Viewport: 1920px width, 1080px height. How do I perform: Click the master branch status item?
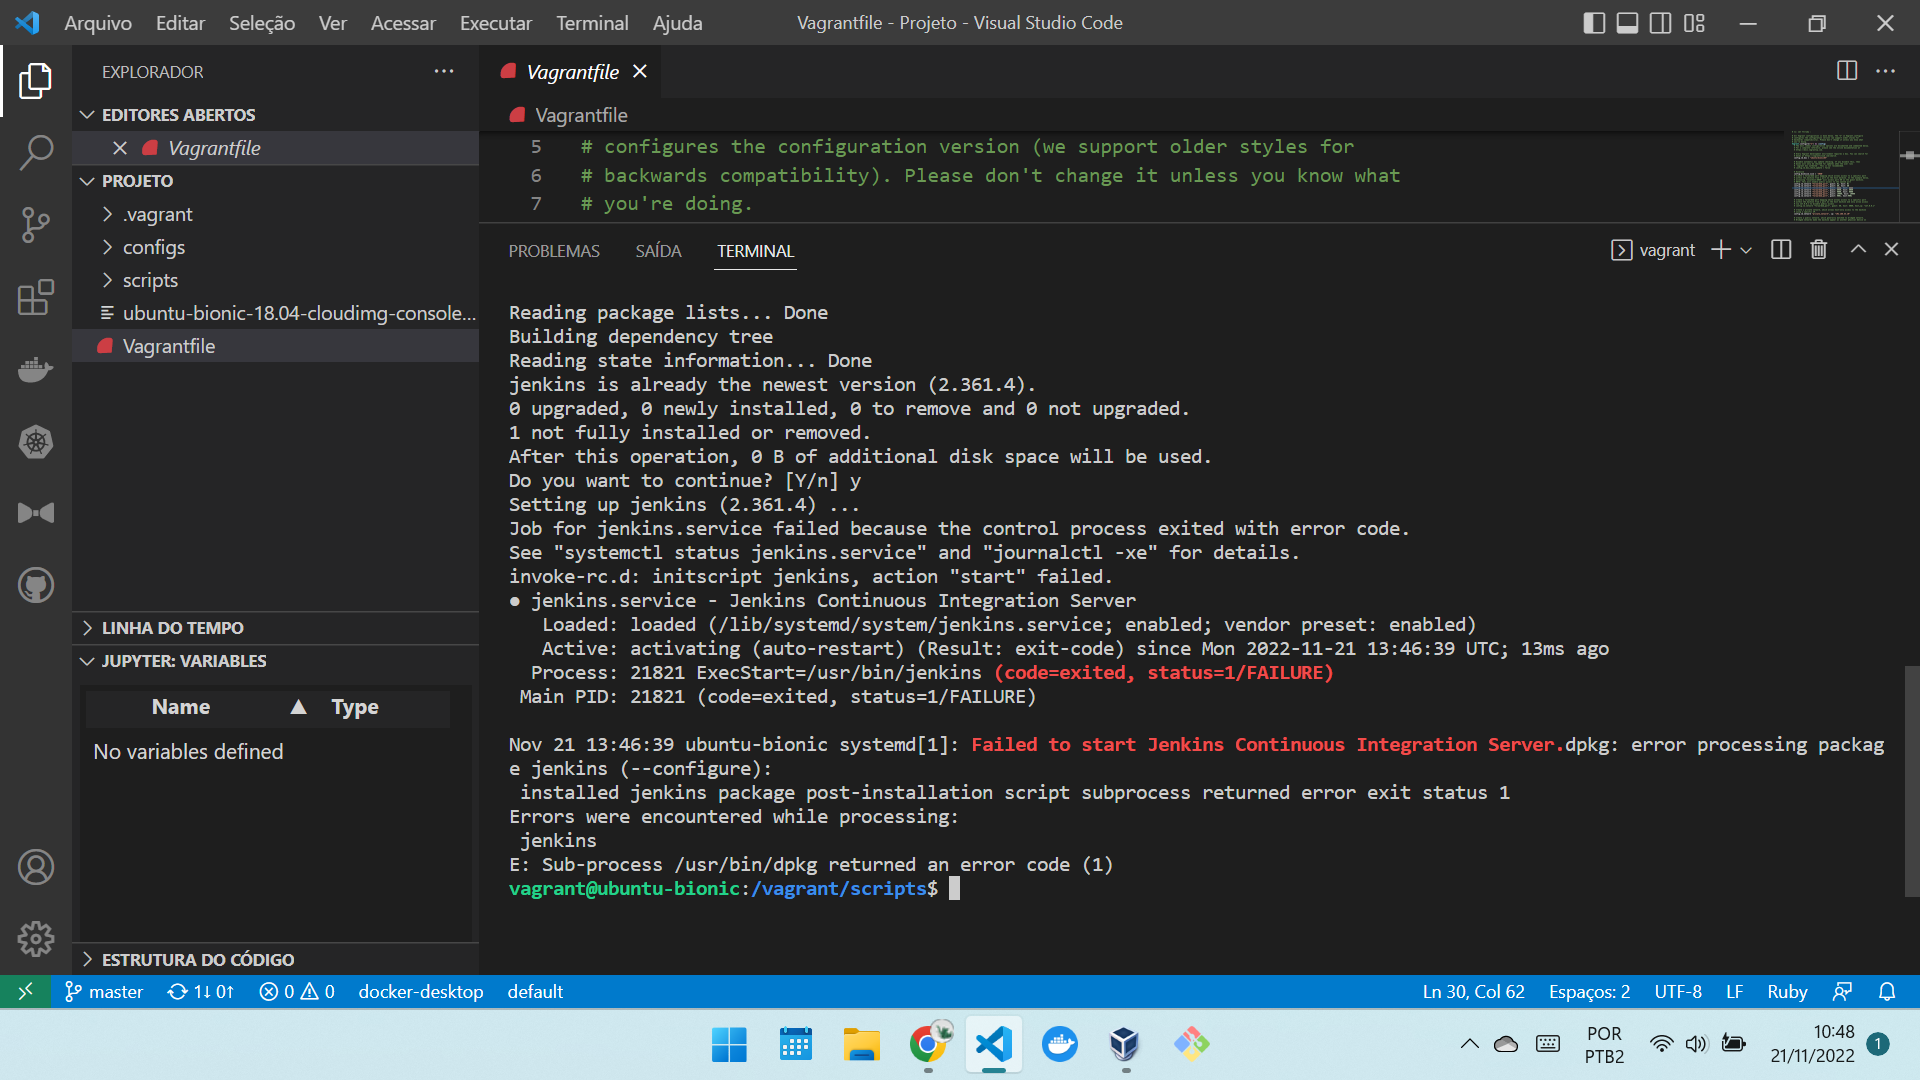(104, 991)
